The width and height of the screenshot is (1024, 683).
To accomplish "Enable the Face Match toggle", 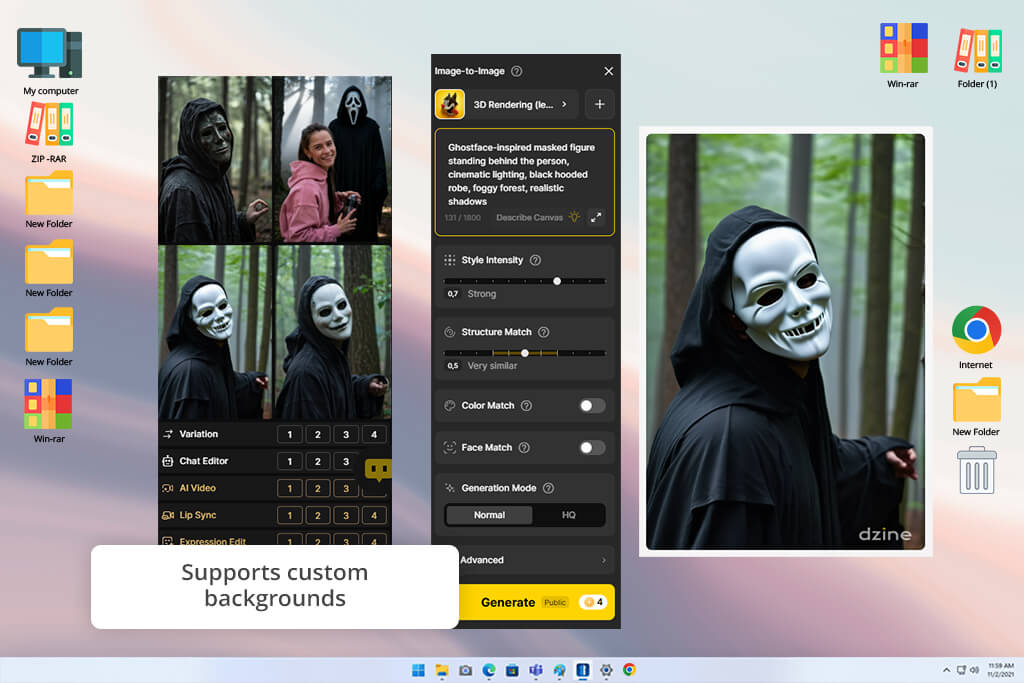I will pyautogui.click(x=592, y=447).
